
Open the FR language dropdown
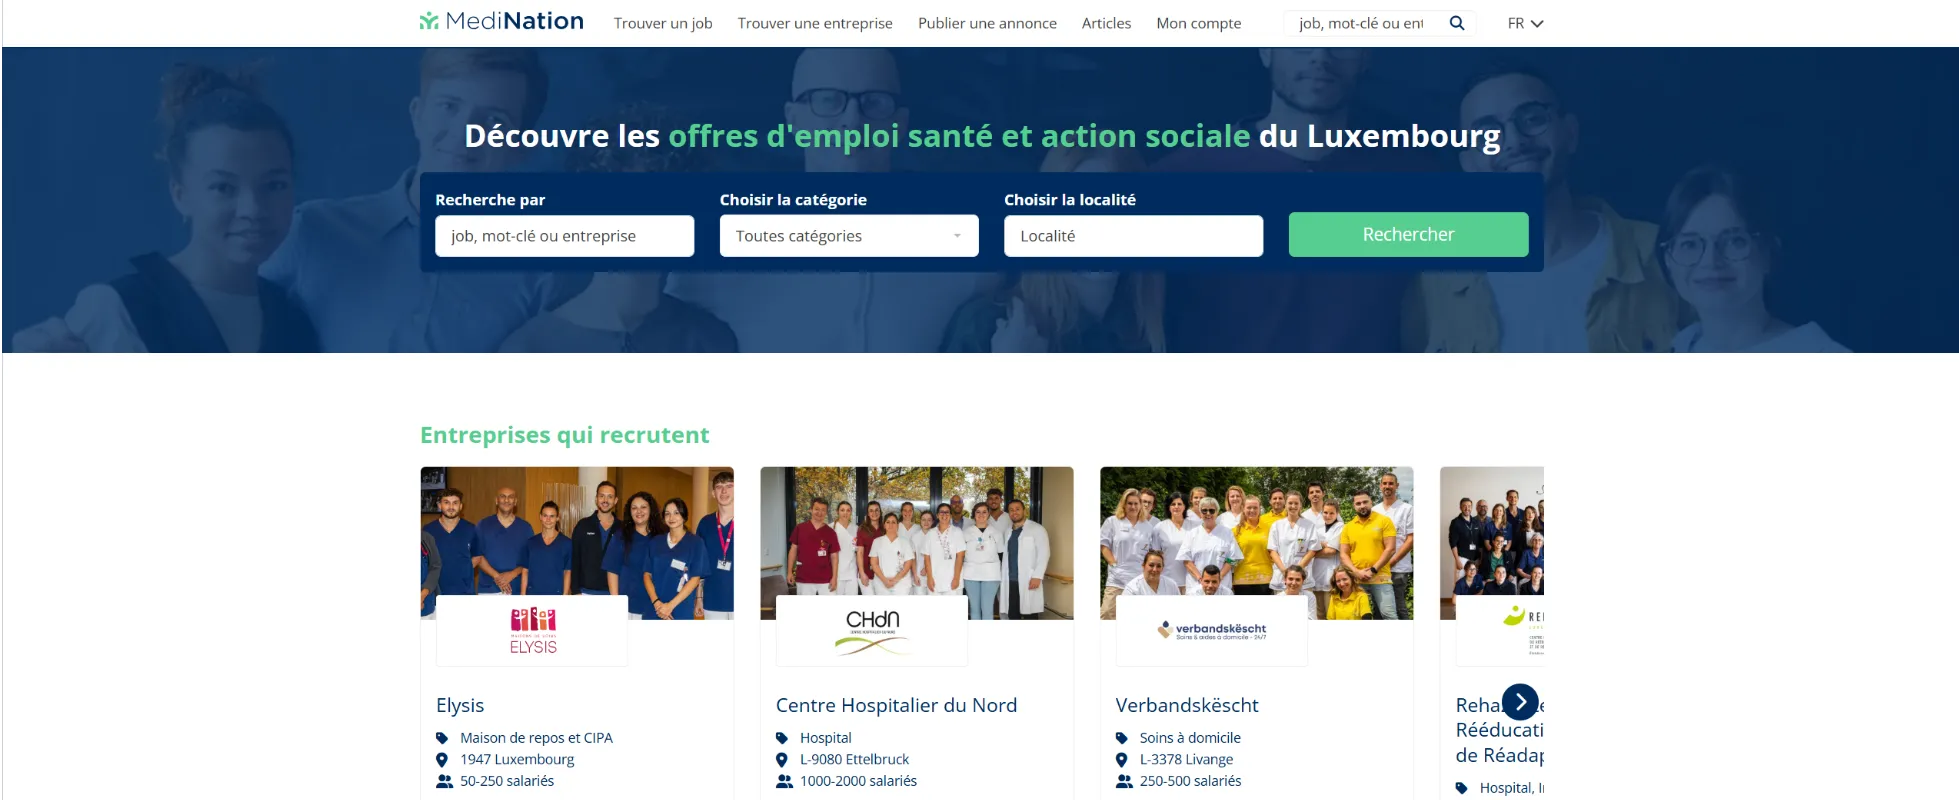[1525, 23]
